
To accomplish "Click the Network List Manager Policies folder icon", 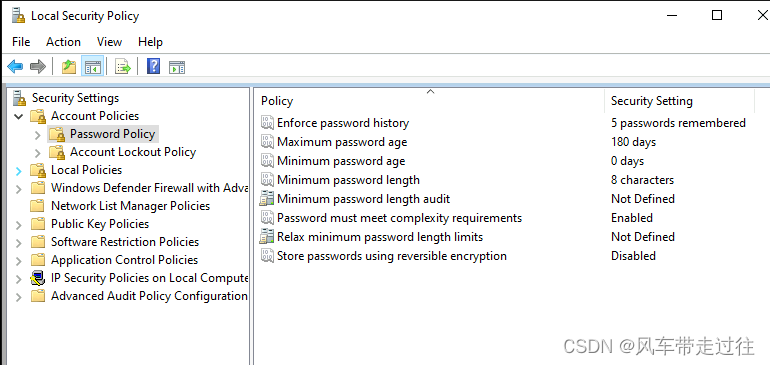I will click(38, 206).
